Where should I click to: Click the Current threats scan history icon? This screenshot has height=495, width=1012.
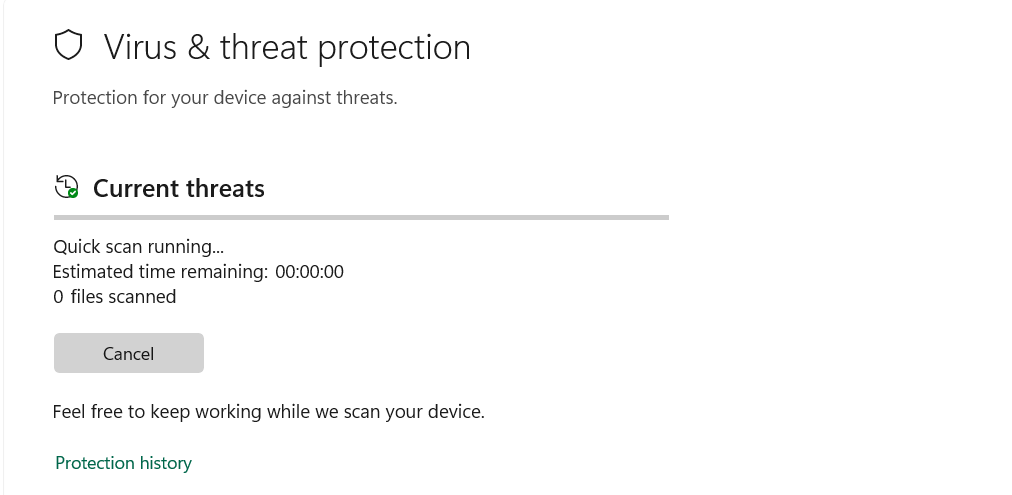(66, 187)
